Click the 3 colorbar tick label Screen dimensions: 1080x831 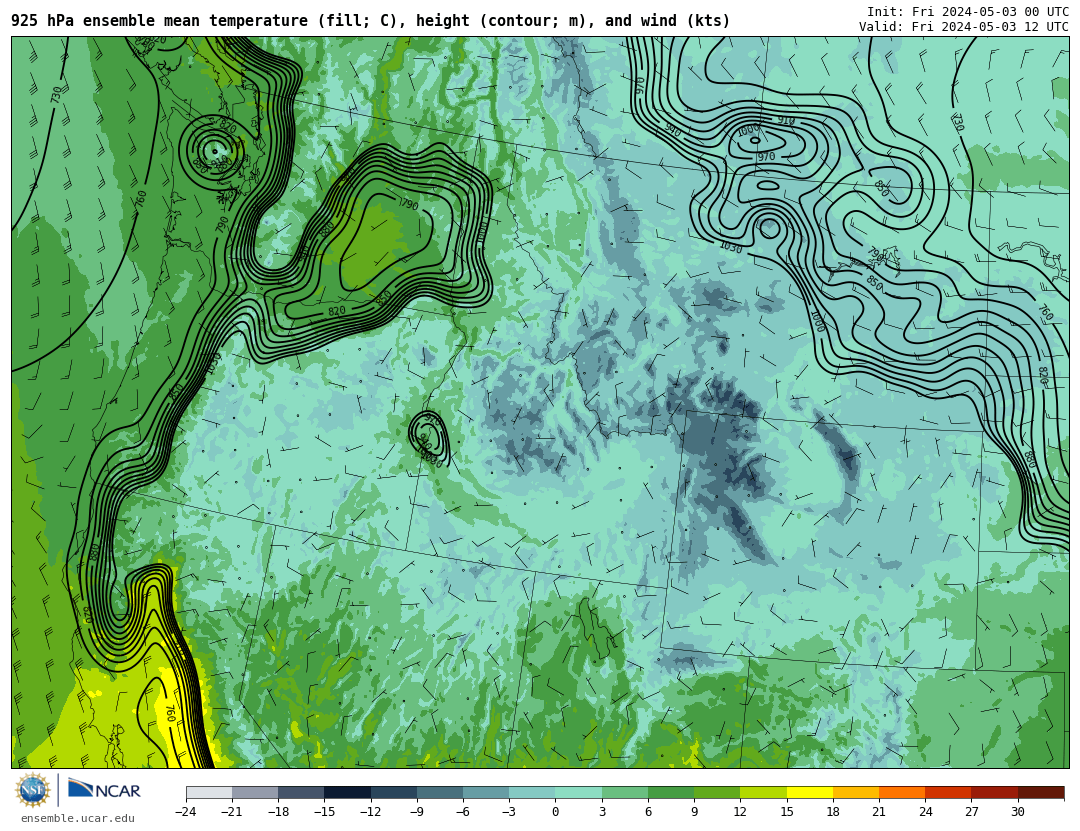pos(602,812)
